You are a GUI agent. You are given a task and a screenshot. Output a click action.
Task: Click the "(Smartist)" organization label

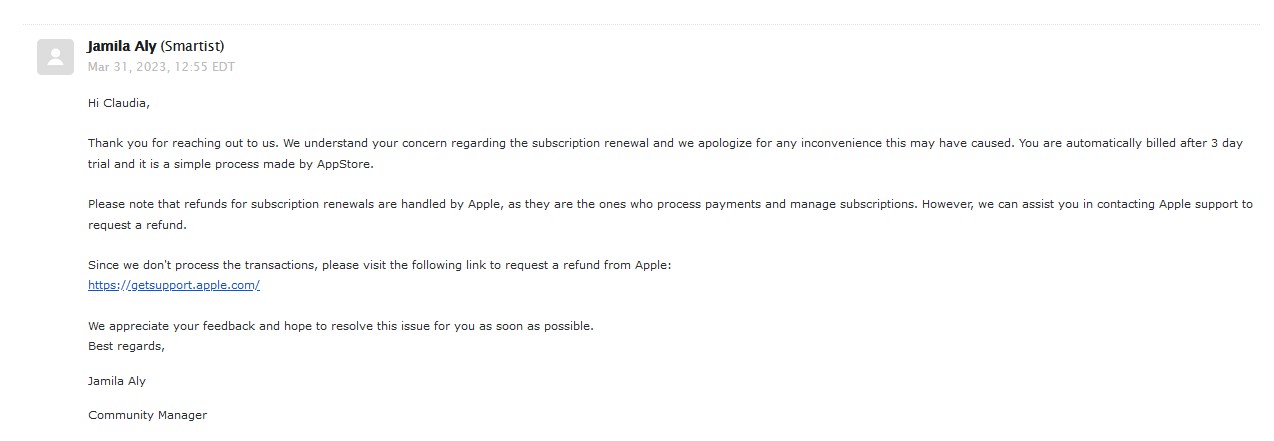point(192,46)
